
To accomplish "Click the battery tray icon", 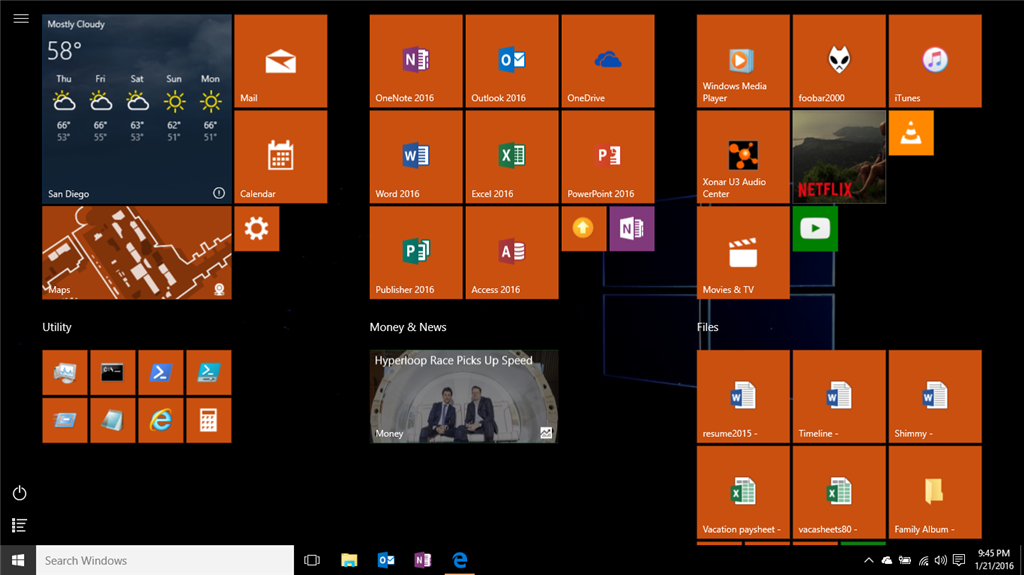I will point(905,560).
